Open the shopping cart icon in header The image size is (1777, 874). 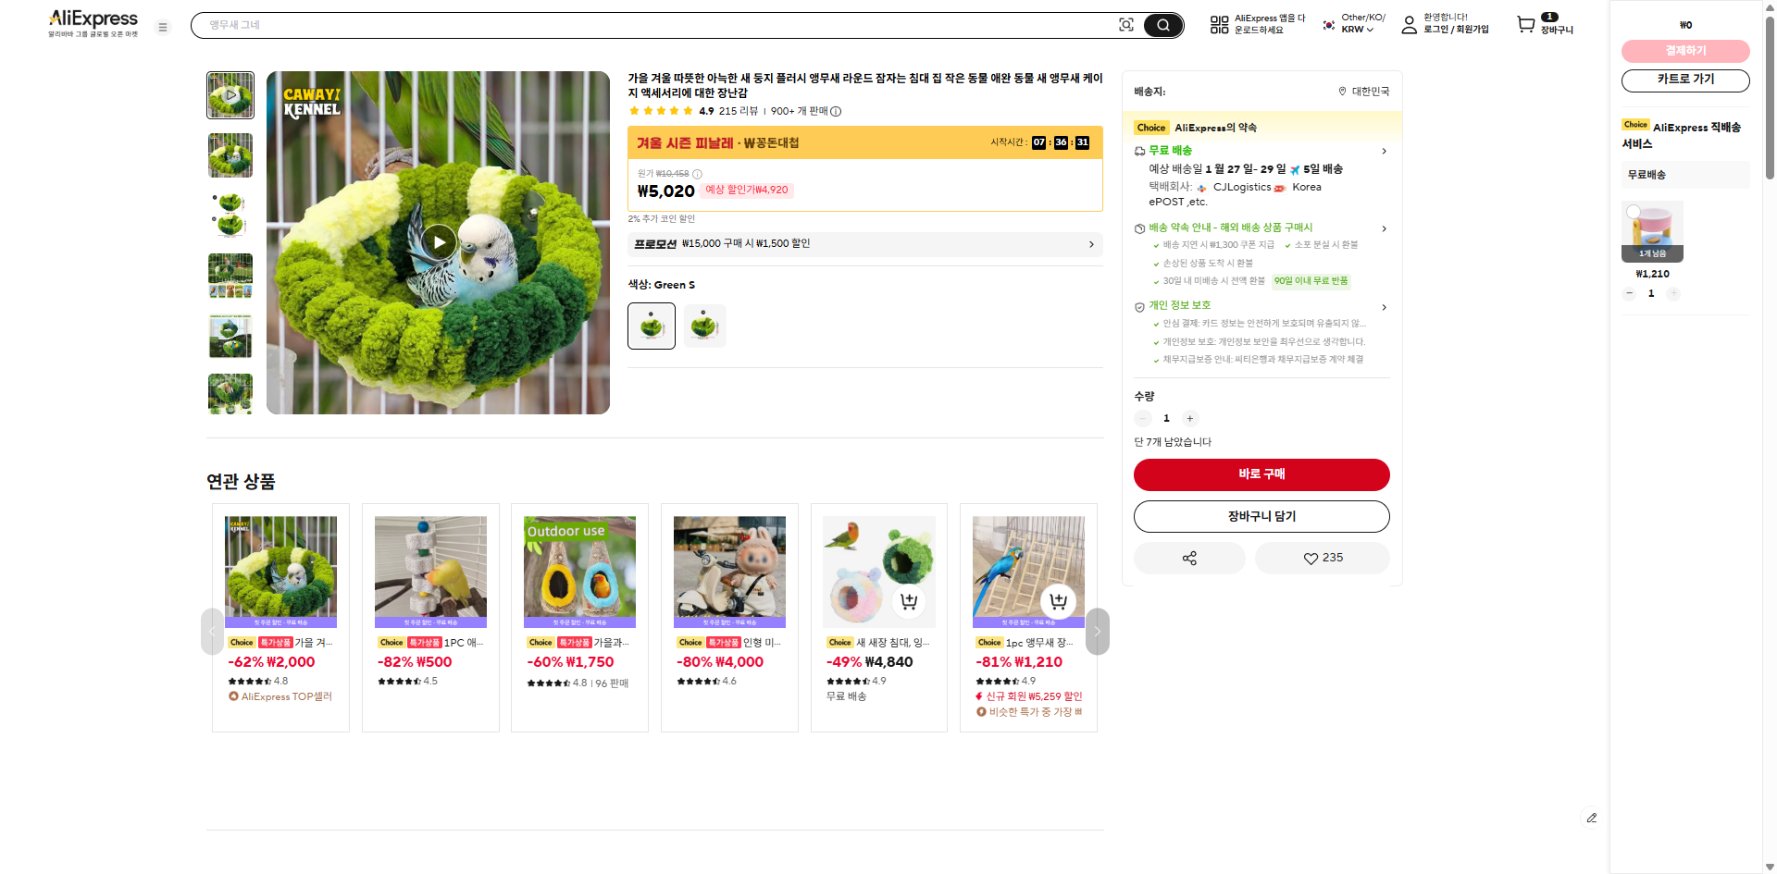pyautogui.click(x=1526, y=24)
